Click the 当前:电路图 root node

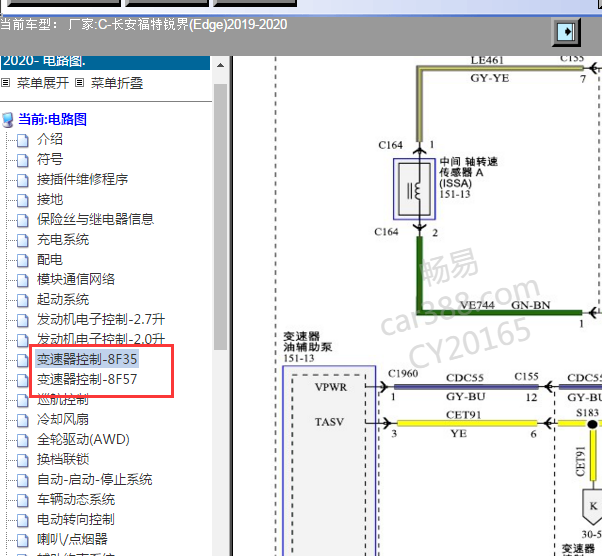tap(53, 119)
